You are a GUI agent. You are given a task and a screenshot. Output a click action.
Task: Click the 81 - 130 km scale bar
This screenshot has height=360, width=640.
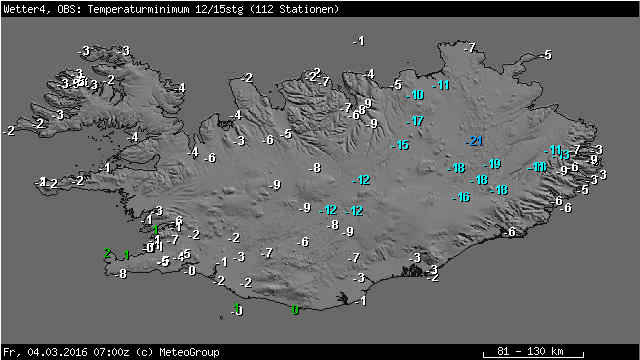(x=533, y=352)
